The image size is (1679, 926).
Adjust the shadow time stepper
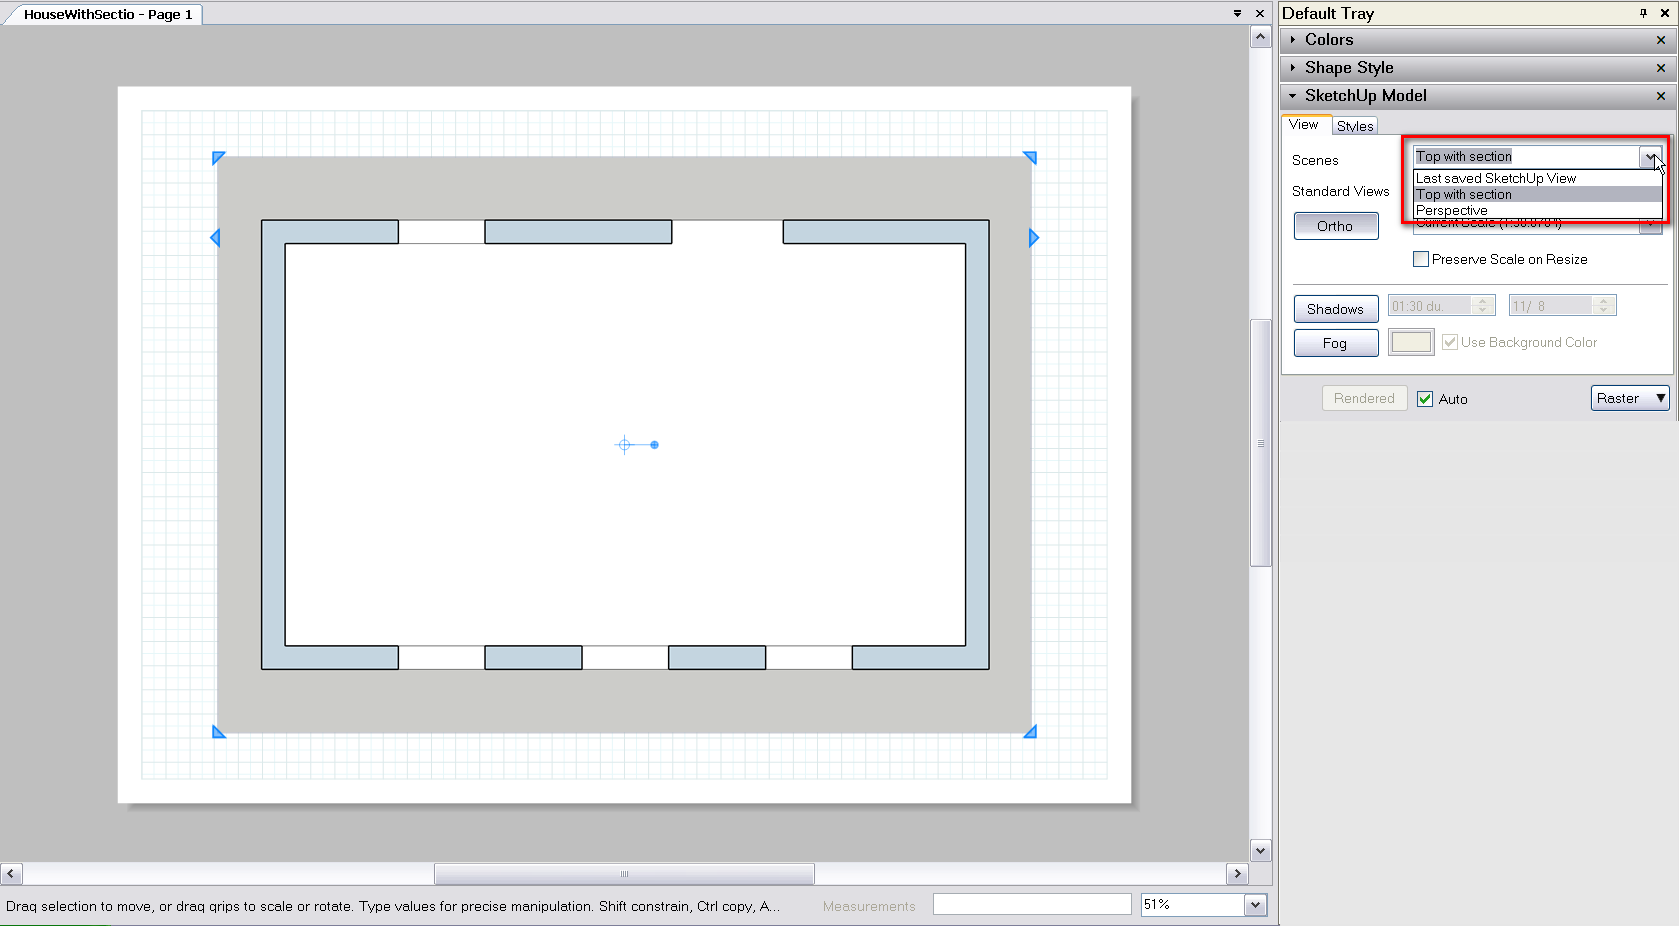[x=1484, y=306]
